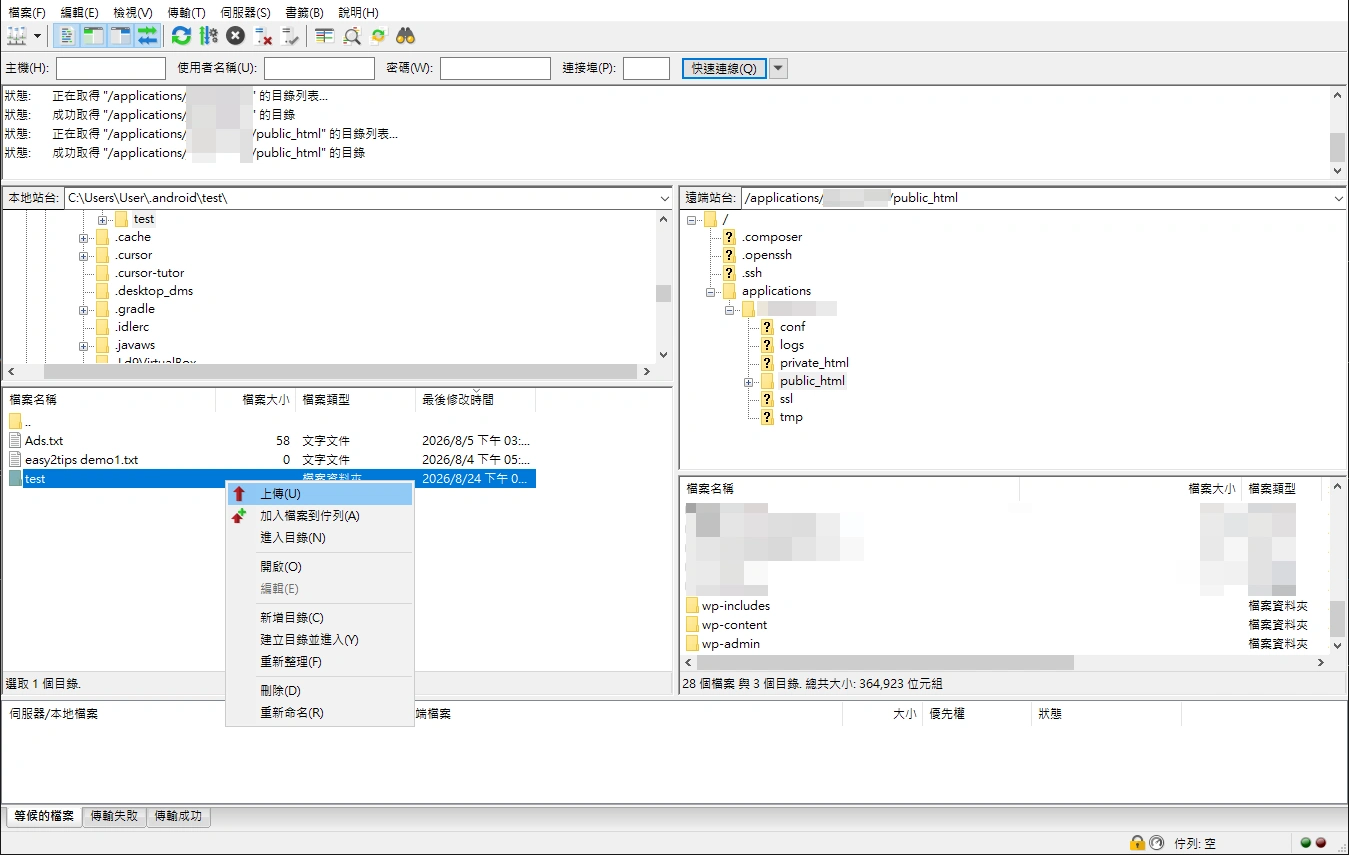Switch to the 傳輸失敗 tab
Image resolution: width=1349 pixels, height=855 pixels.
coord(114,816)
